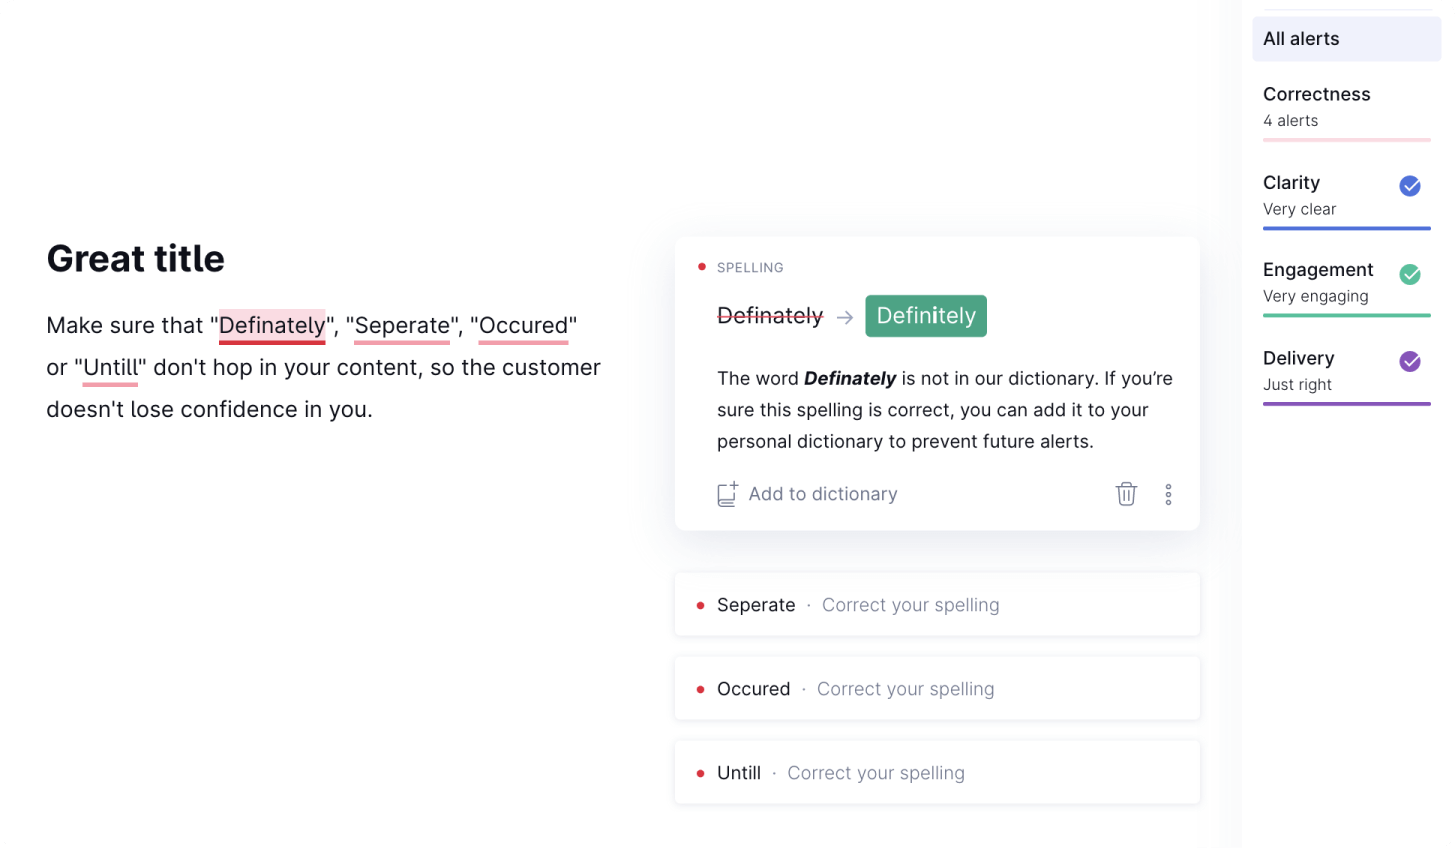This screenshot has height=848, width=1455.
Task: Click the trash icon to dismiss the alert
Action: [x=1126, y=493]
